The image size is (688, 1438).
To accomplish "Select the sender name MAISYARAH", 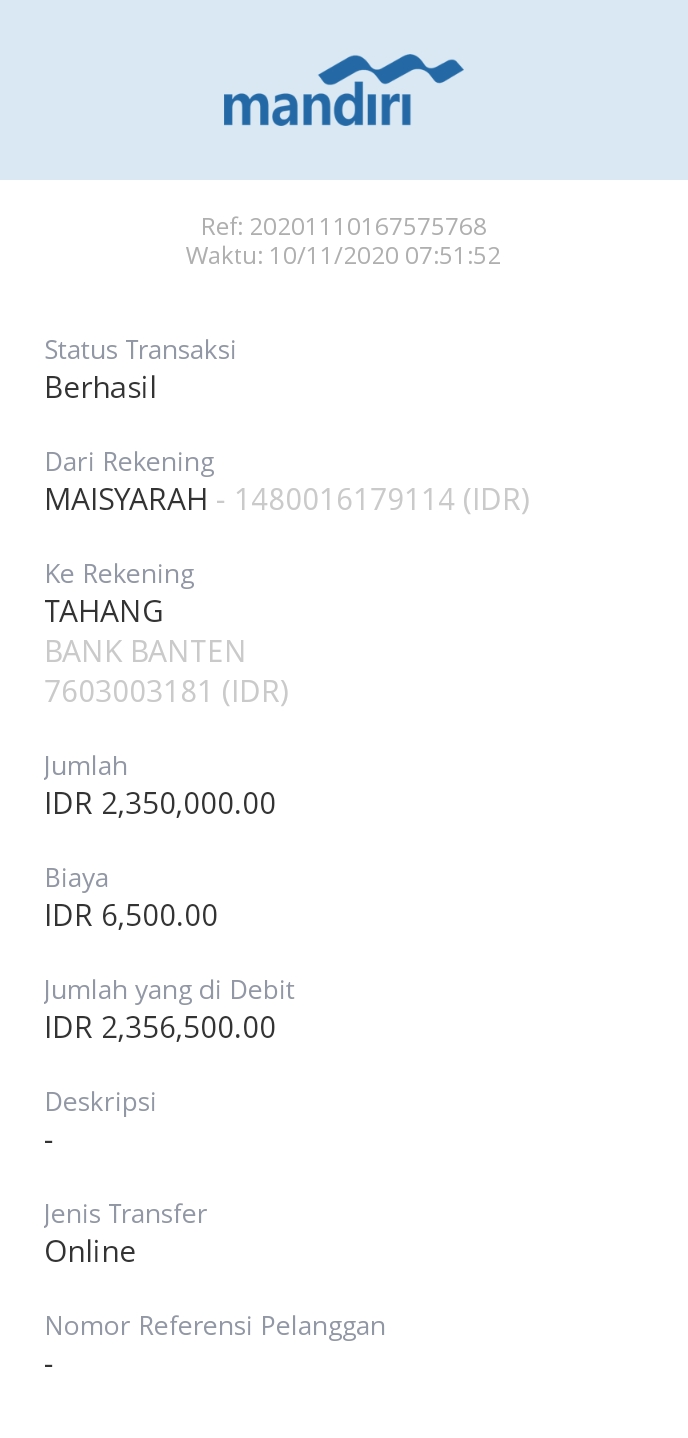I will [126, 499].
